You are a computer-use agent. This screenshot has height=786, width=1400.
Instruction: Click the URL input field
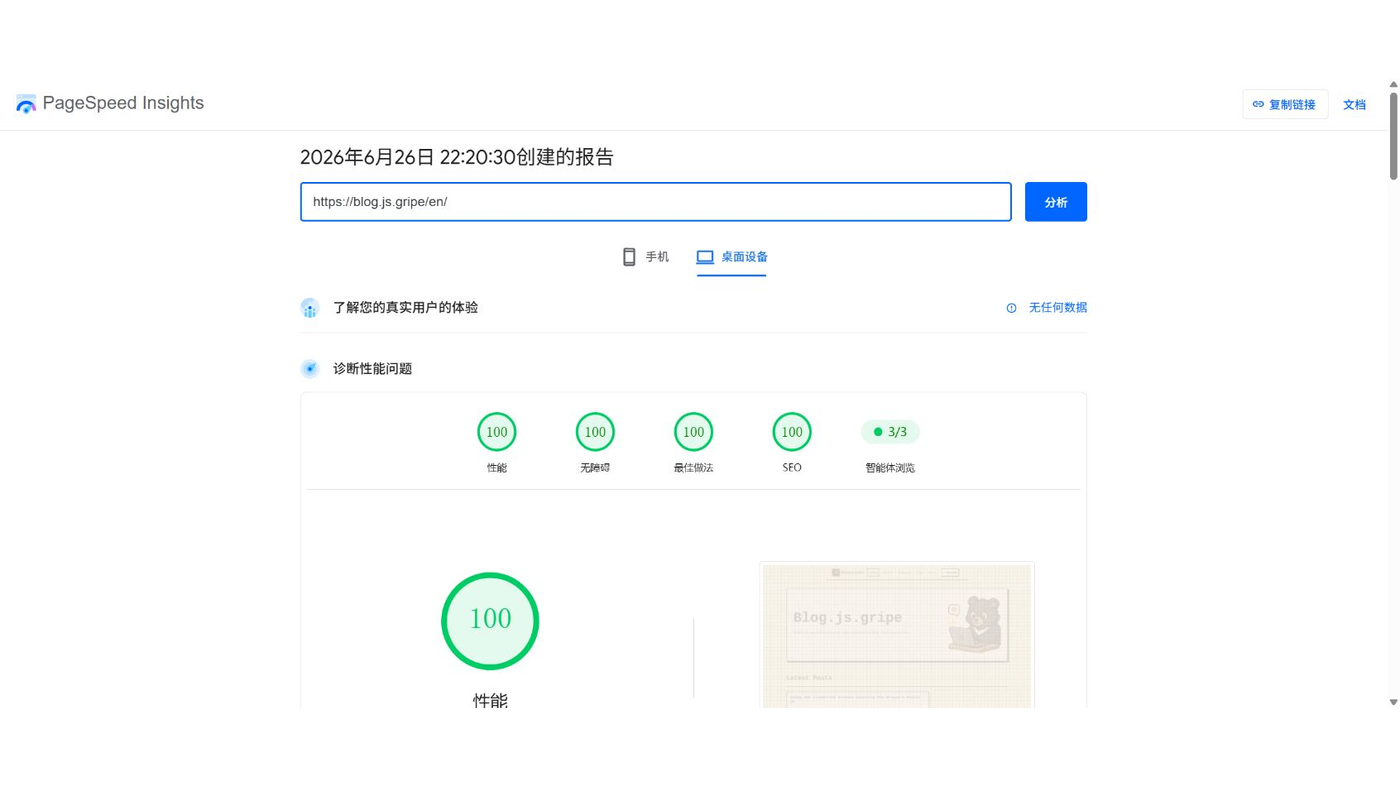pyautogui.click(x=656, y=202)
